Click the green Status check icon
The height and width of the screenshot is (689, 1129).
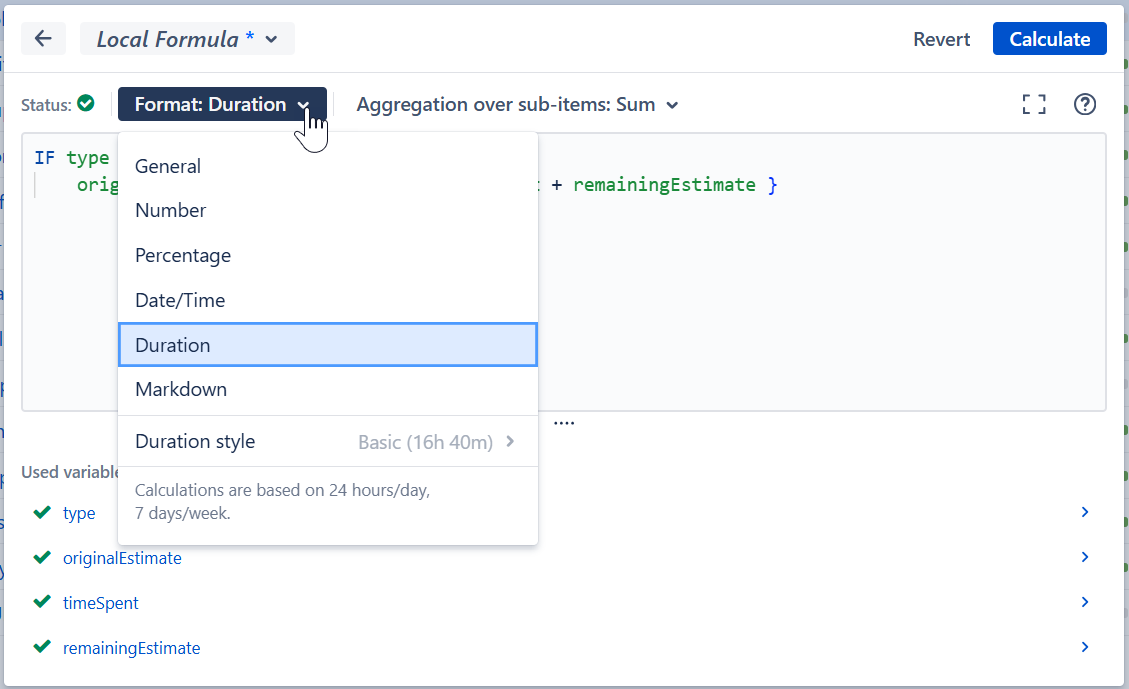point(84,103)
